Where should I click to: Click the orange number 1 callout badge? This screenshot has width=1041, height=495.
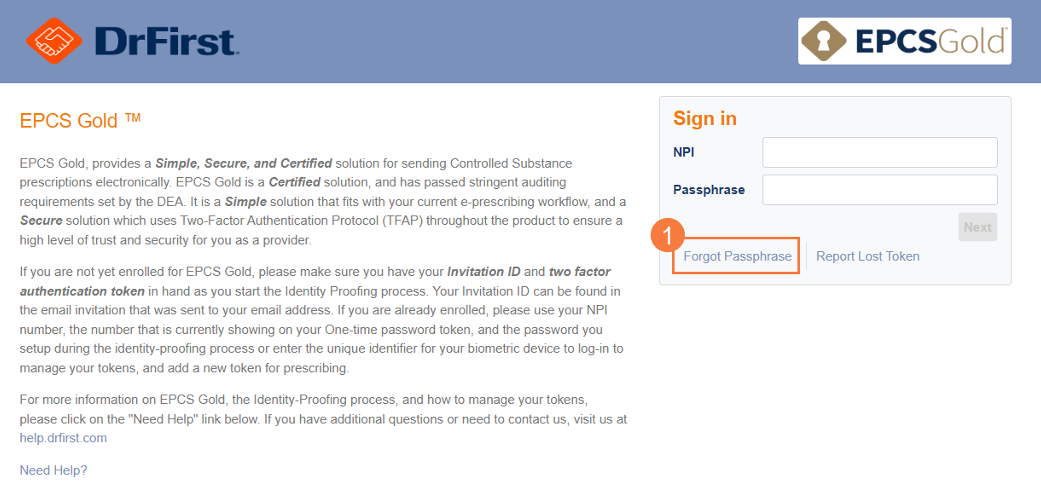coord(669,235)
